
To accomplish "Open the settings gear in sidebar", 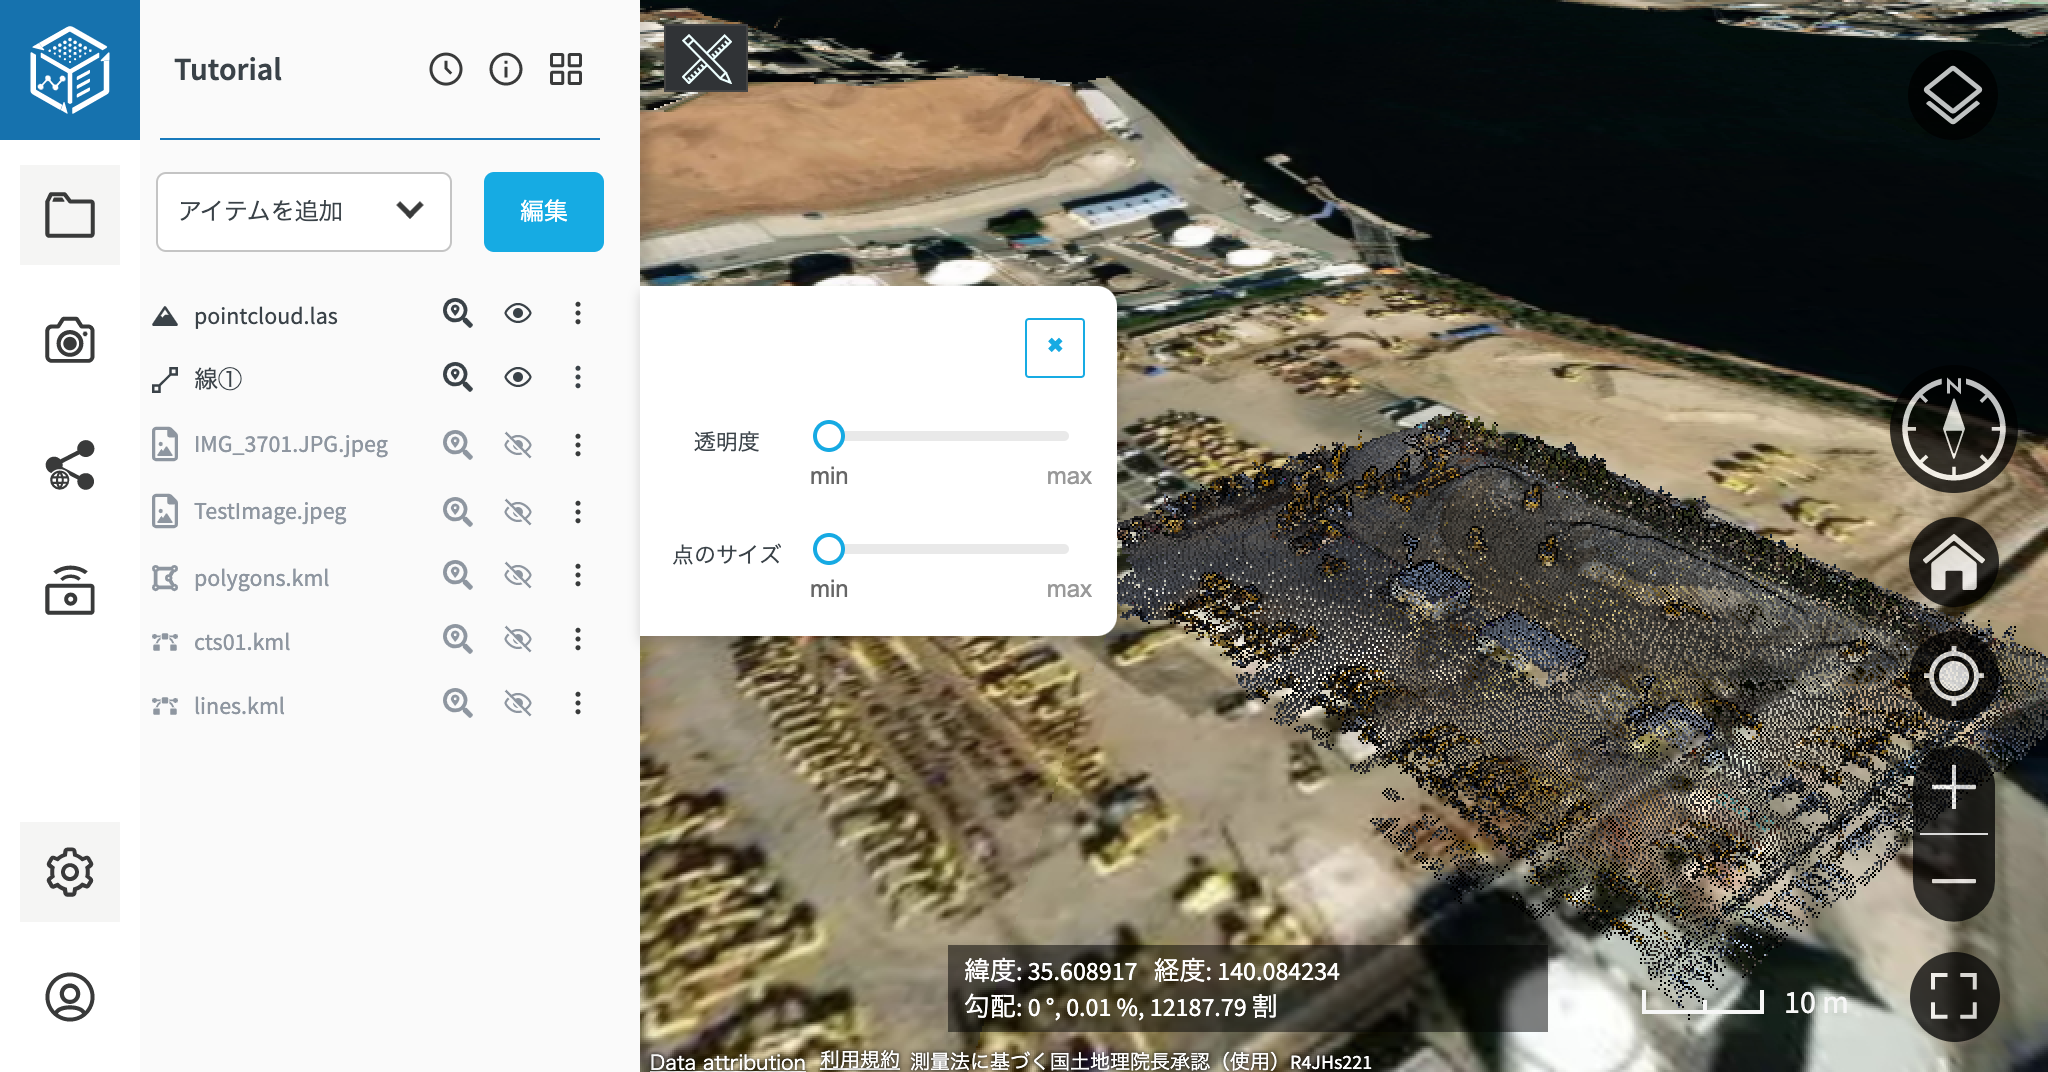I will point(70,871).
